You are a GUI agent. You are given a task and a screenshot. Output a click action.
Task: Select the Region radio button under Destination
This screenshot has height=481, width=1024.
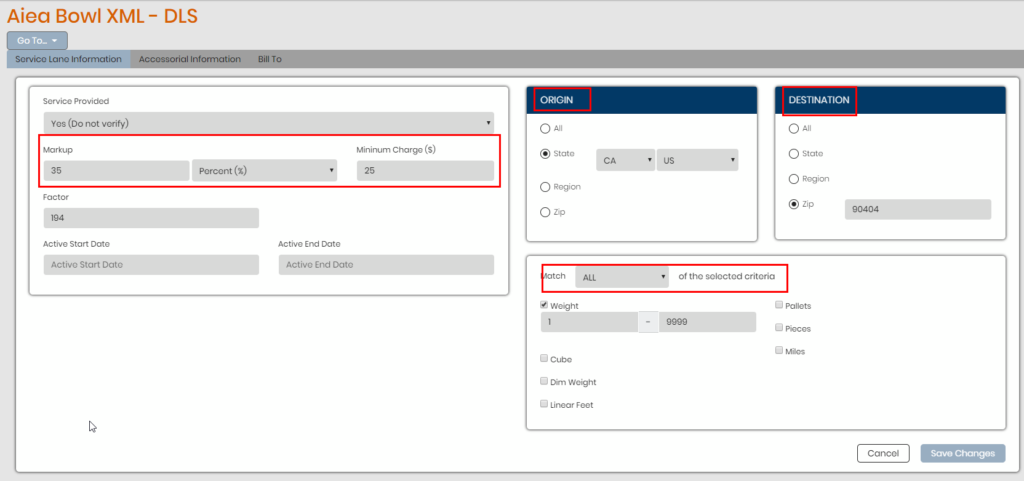pyautogui.click(x=793, y=179)
